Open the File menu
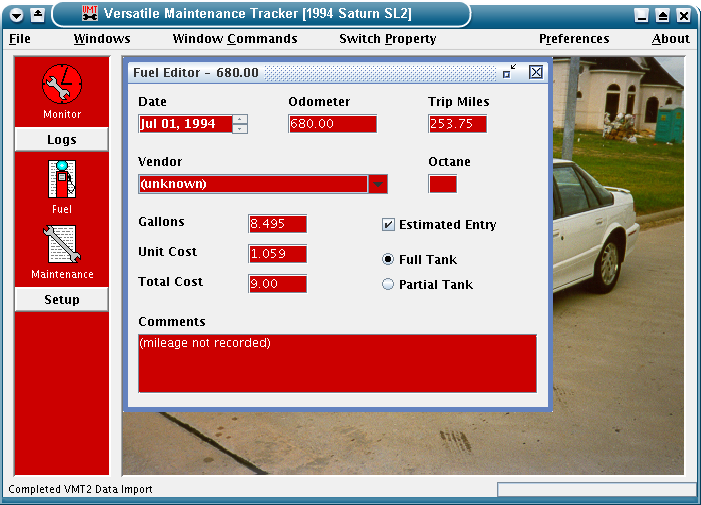This screenshot has width=701, height=505. [x=20, y=39]
